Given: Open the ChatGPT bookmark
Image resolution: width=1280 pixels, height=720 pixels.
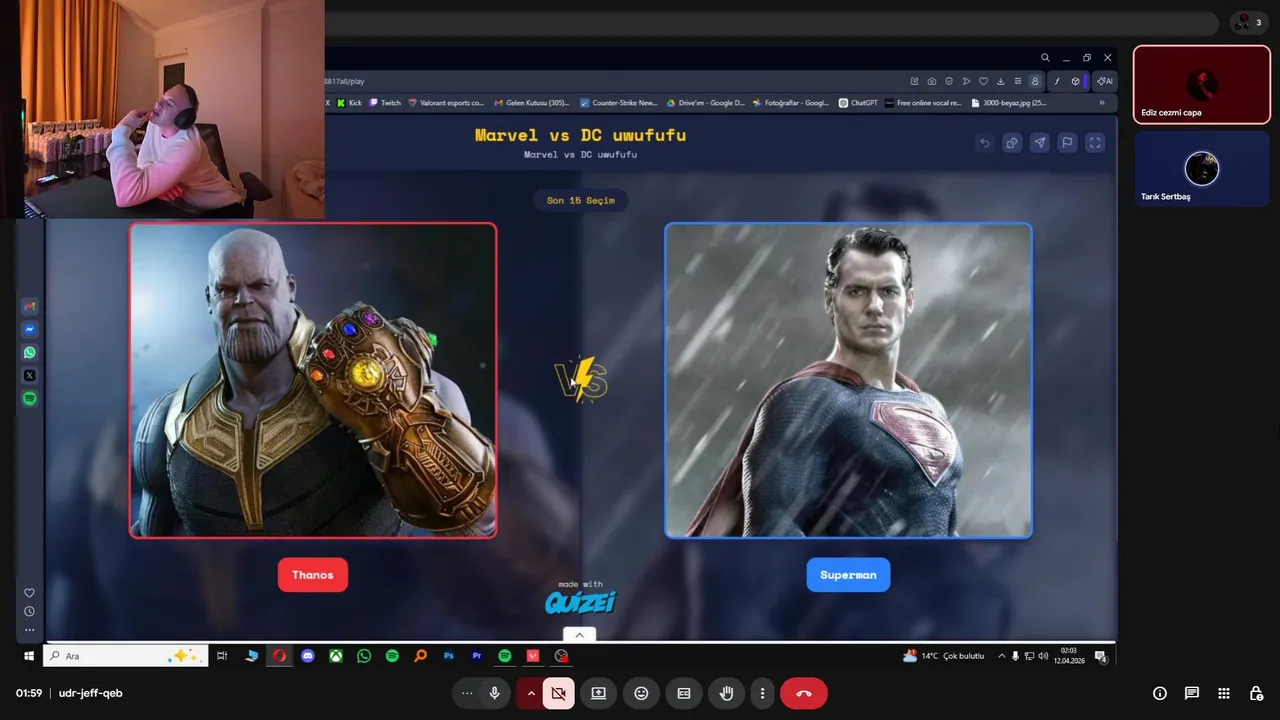Looking at the screenshot, I should click(858, 102).
